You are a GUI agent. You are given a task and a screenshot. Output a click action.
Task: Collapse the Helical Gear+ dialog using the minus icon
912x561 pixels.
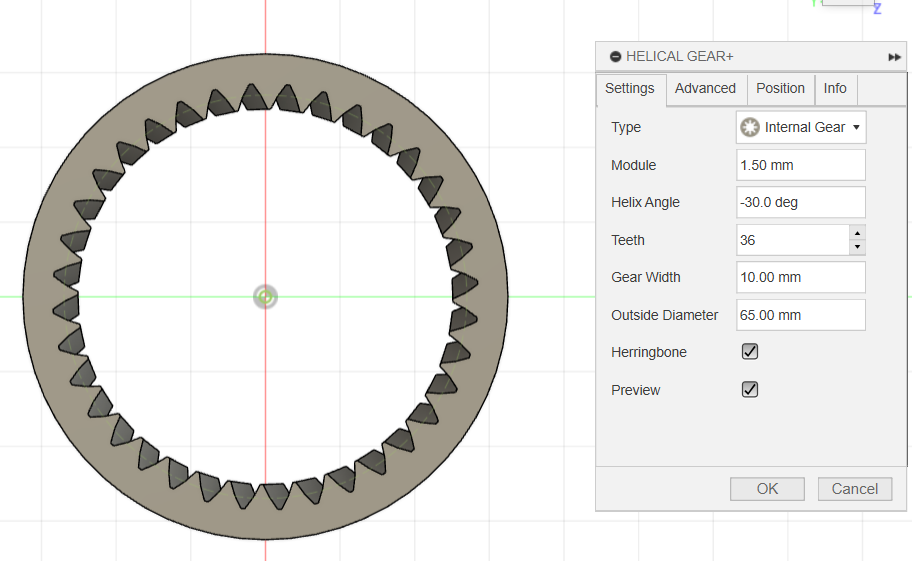(615, 57)
